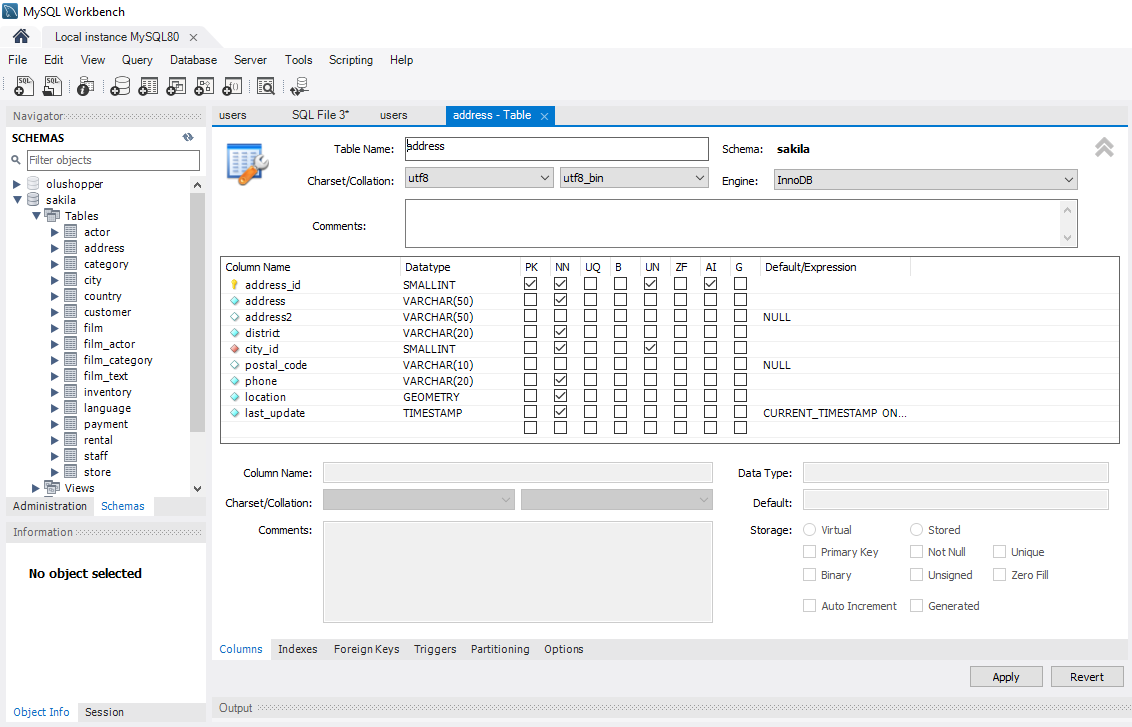This screenshot has height=727, width=1132.
Task: Open the utf8 charset dropdown
Action: (x=479, y=178)
